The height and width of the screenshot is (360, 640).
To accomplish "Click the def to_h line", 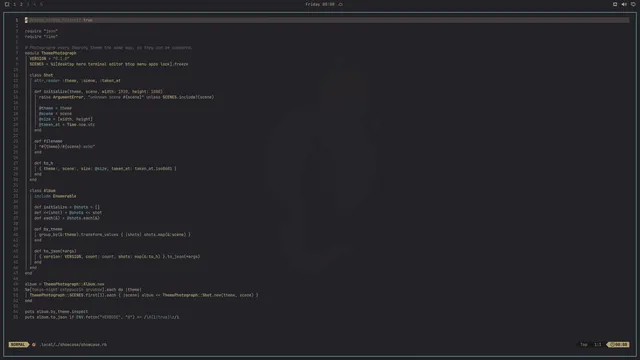I will click(x=44, y=163).
